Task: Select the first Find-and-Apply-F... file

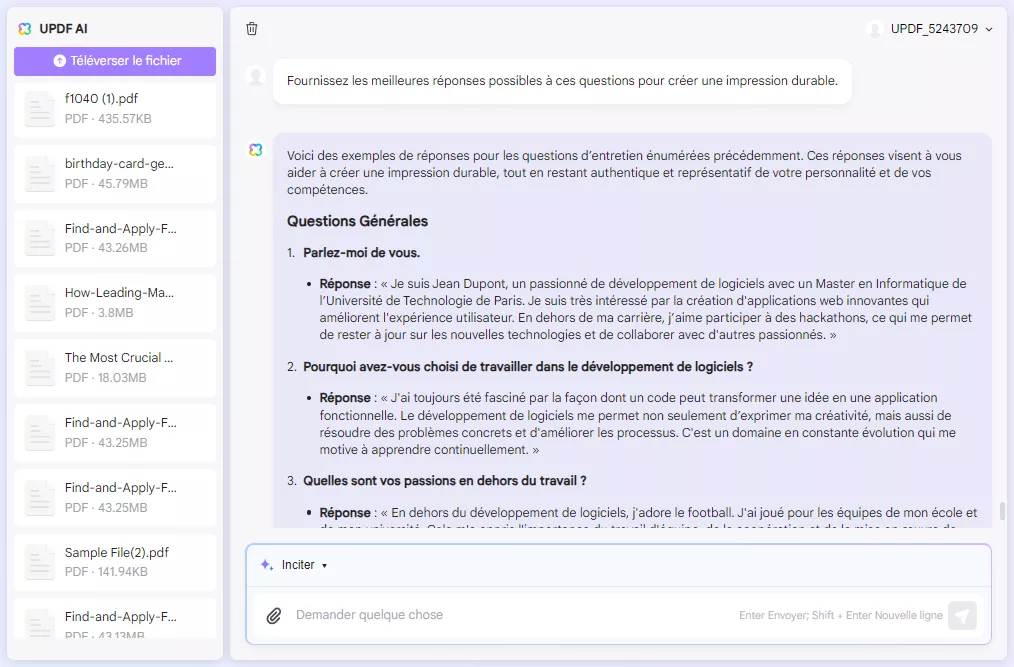Action: tap(114, 238)
